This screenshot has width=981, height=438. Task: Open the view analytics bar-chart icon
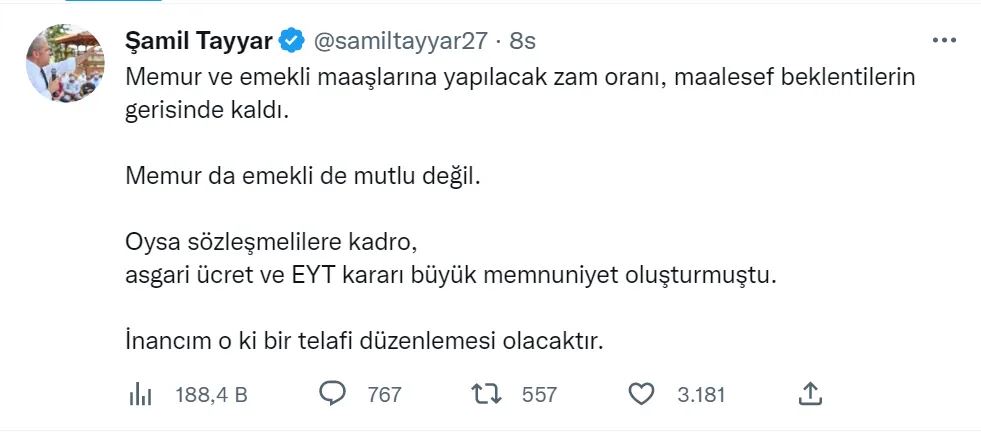[x=140, y=395]
